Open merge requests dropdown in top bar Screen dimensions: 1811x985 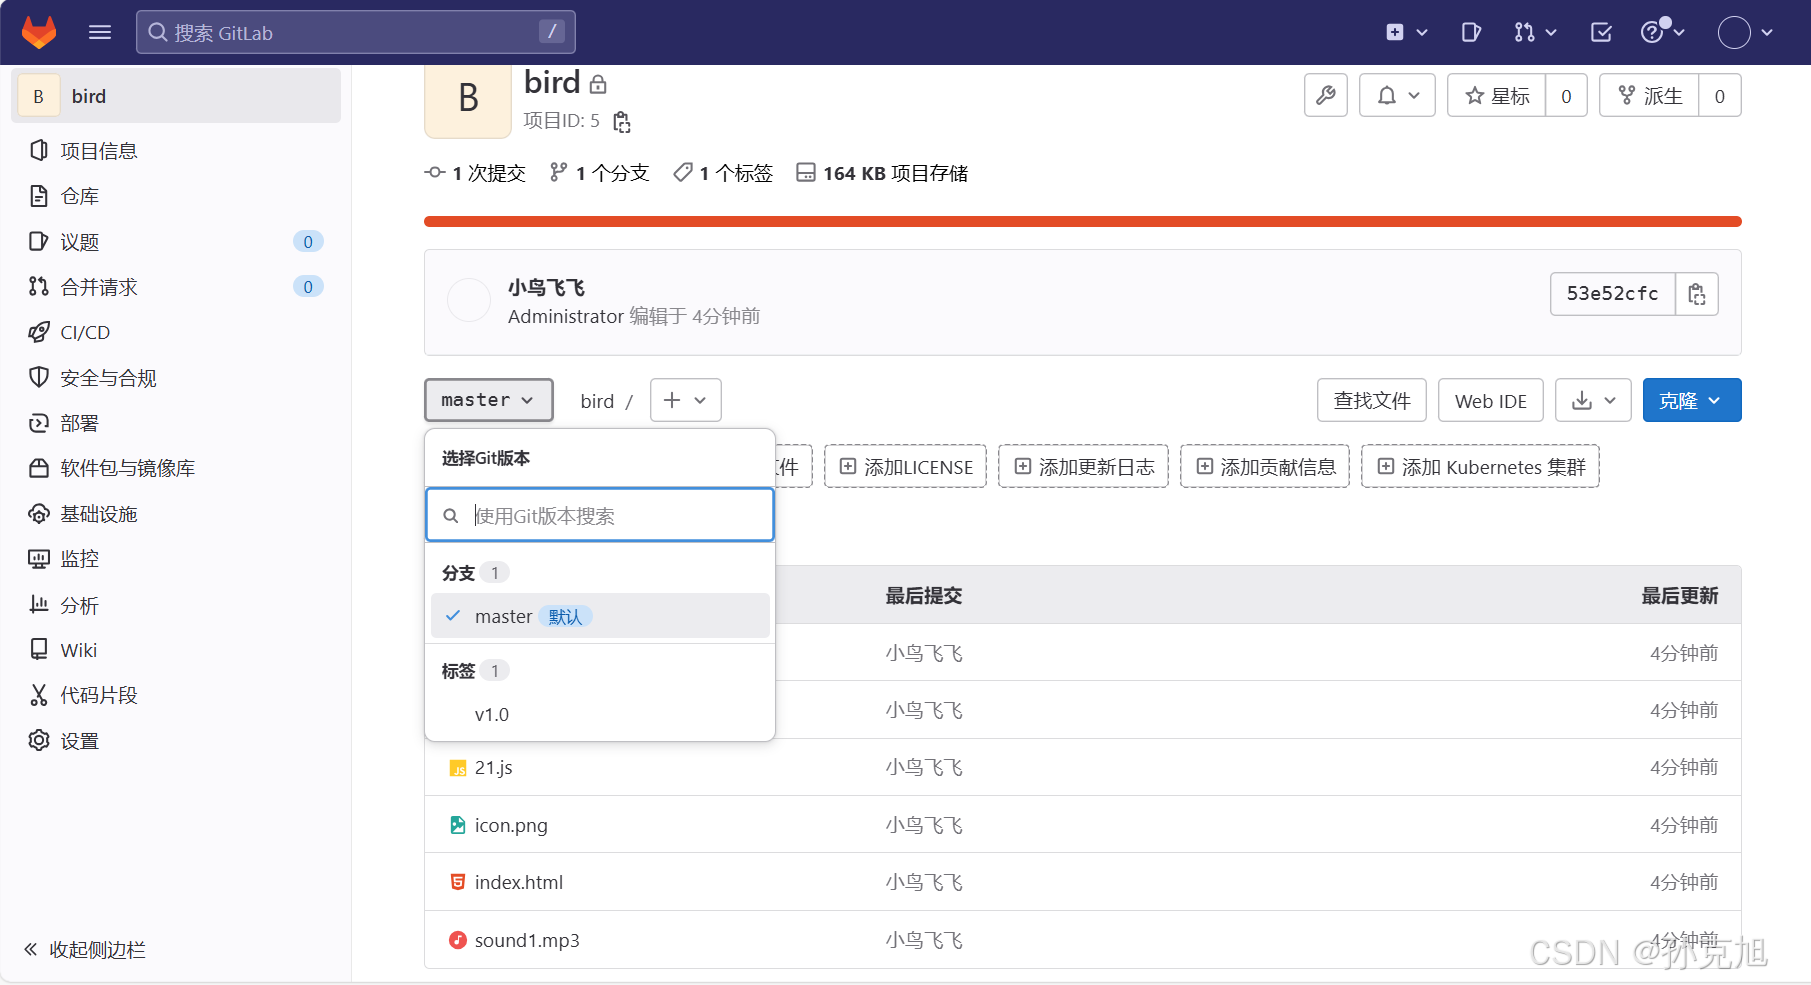[1535, 32]
